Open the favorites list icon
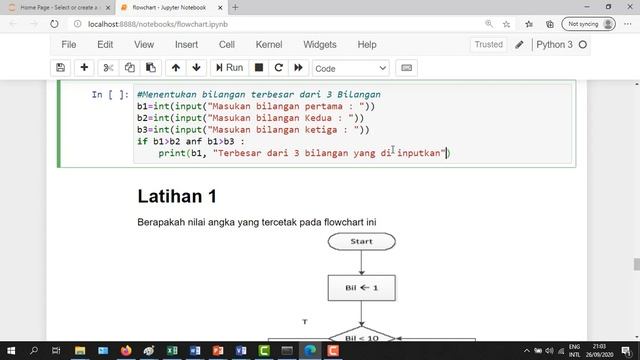Screen dimensions: 640x360 [529, 24]
